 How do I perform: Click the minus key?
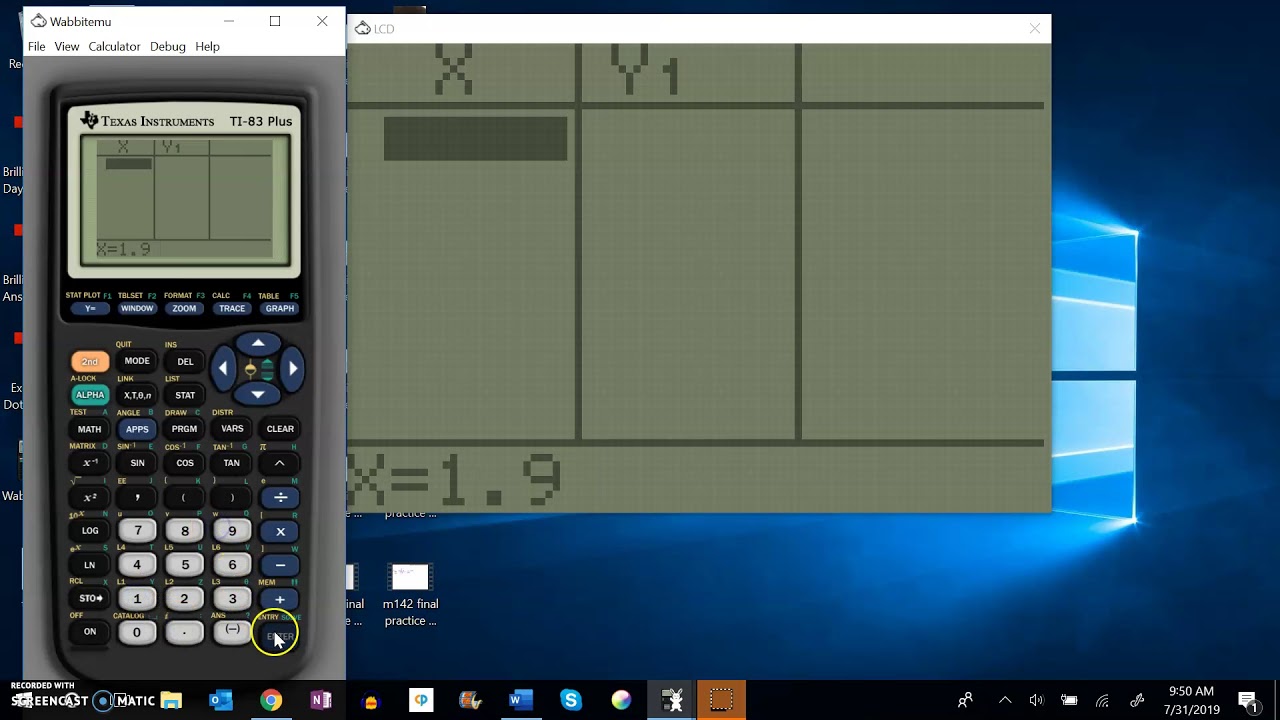click(280, 565)
